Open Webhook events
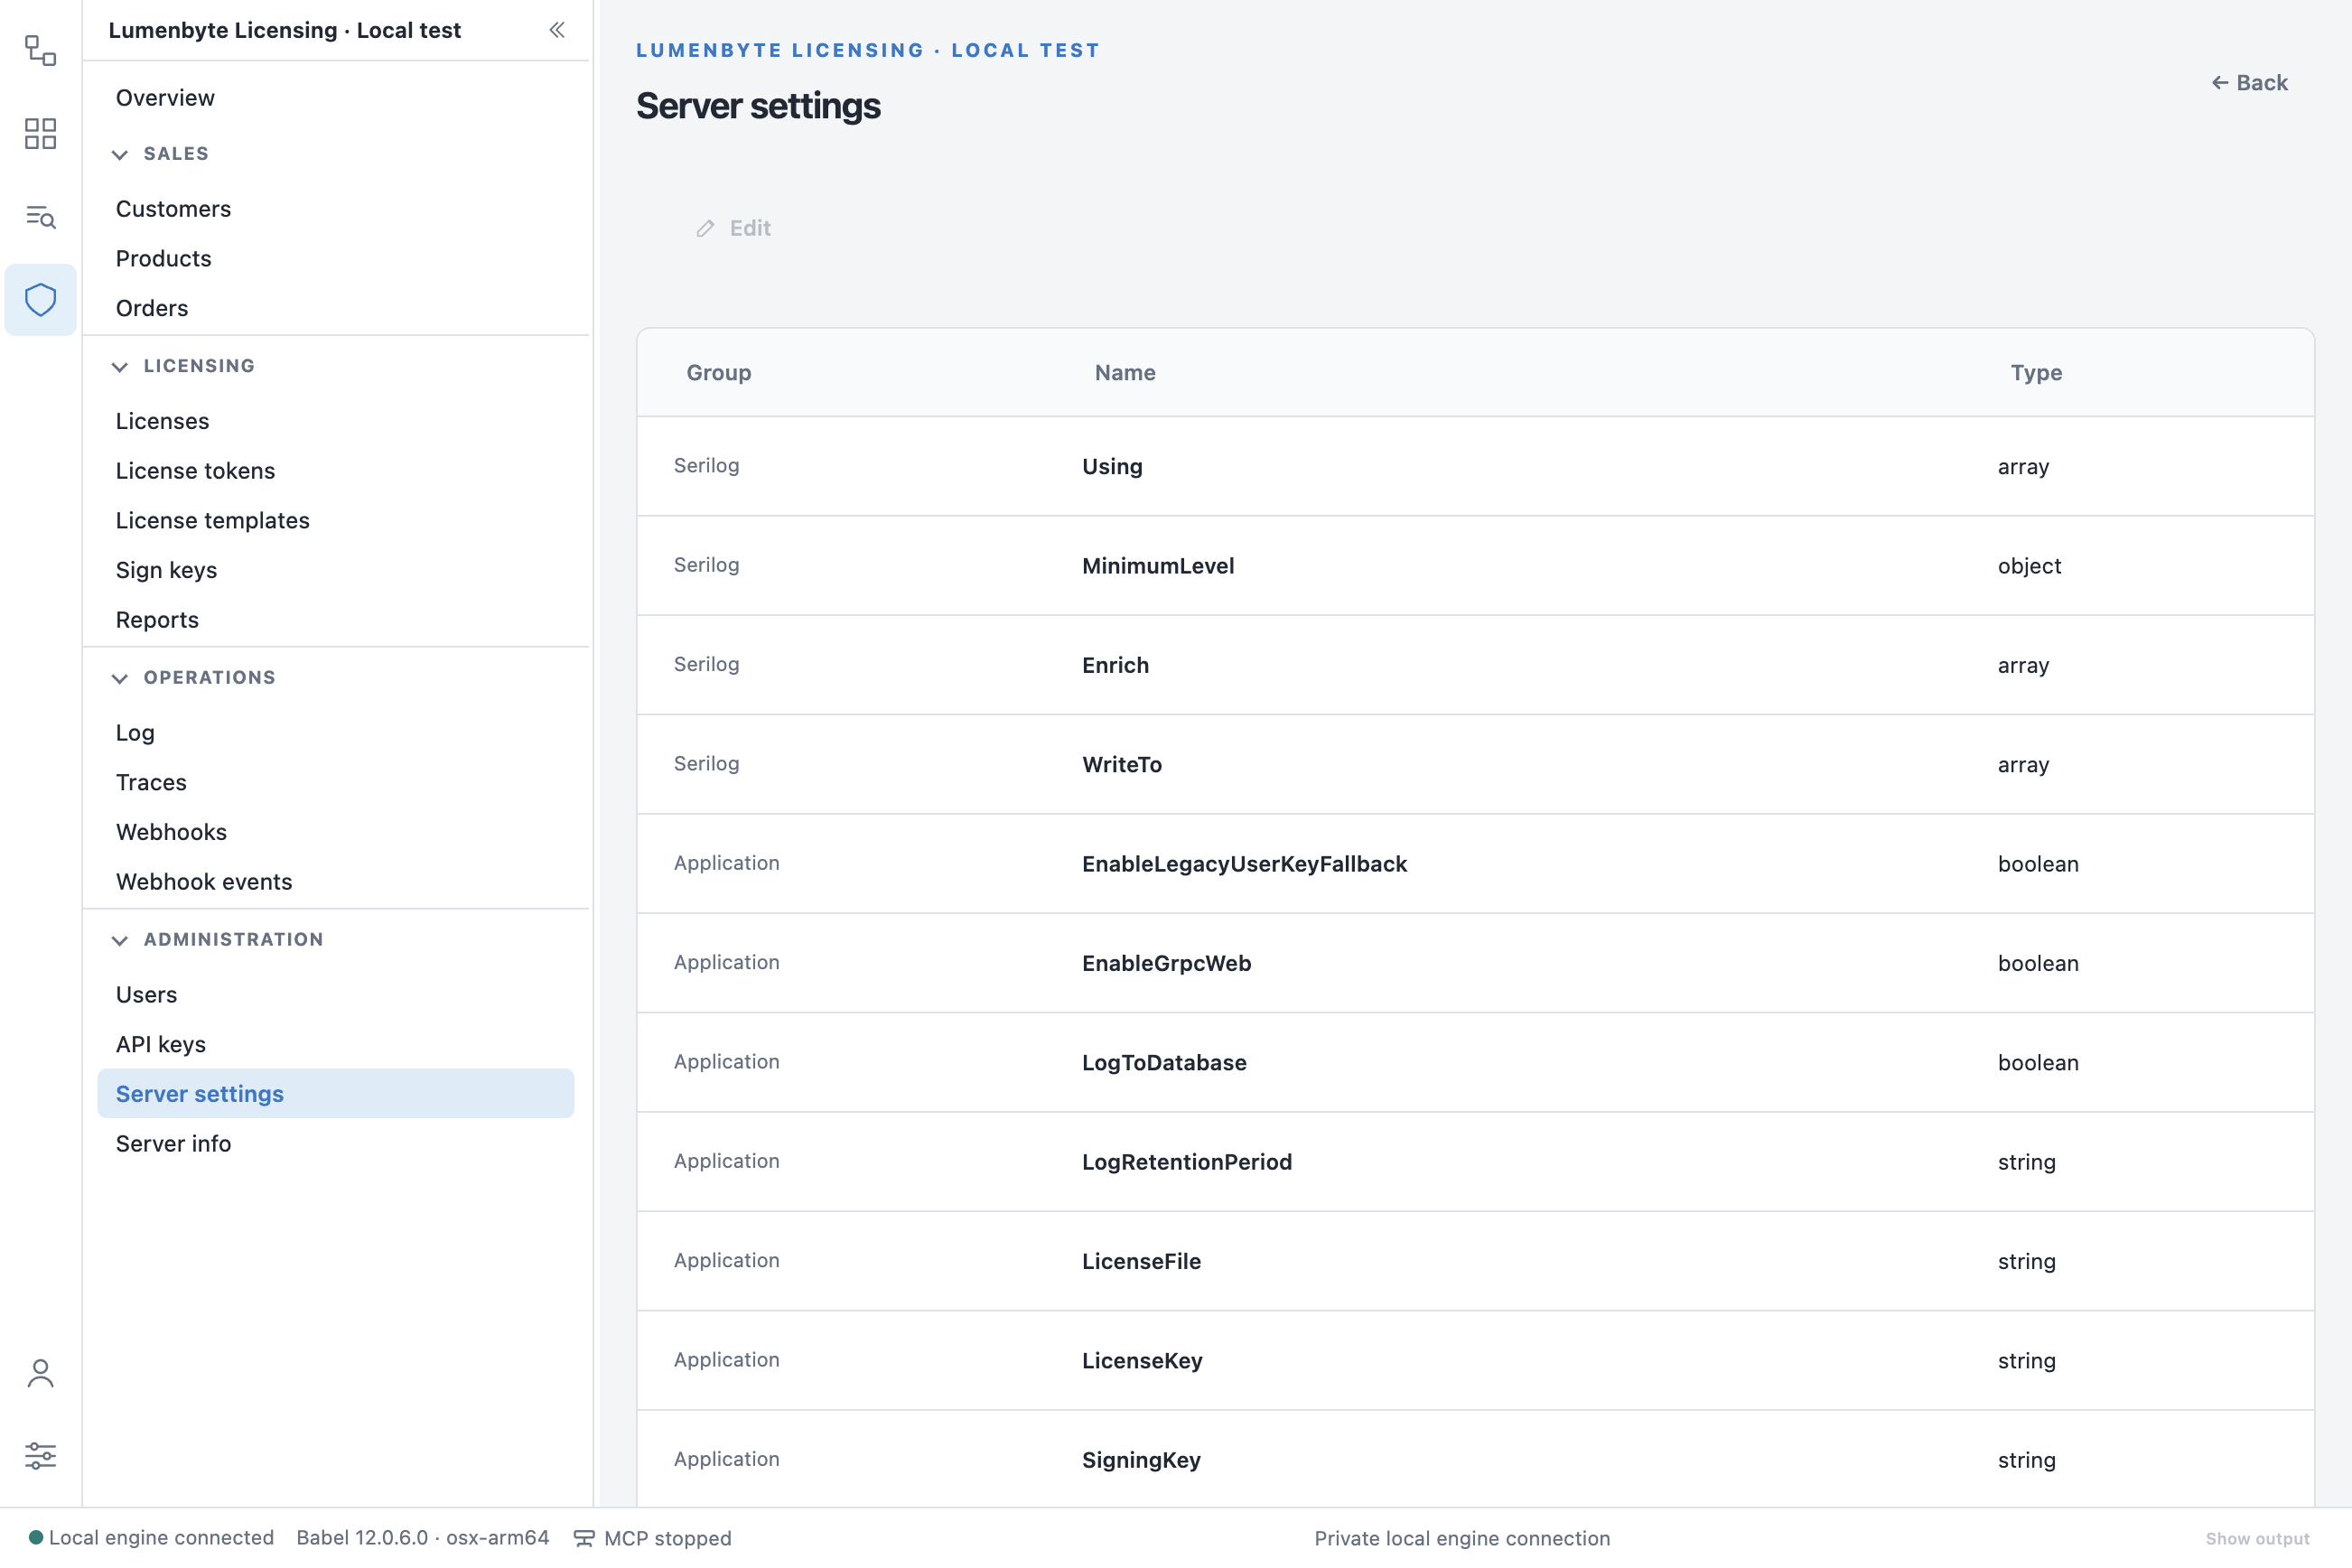The height and width of the screenshot is (1568, 2352). (x=336, y=882)
